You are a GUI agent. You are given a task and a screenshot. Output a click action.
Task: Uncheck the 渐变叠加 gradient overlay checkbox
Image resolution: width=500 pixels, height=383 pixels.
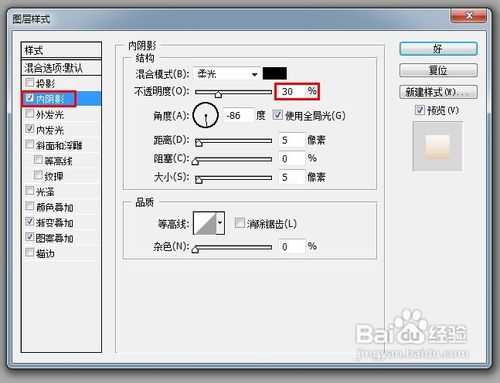(30, 221)
